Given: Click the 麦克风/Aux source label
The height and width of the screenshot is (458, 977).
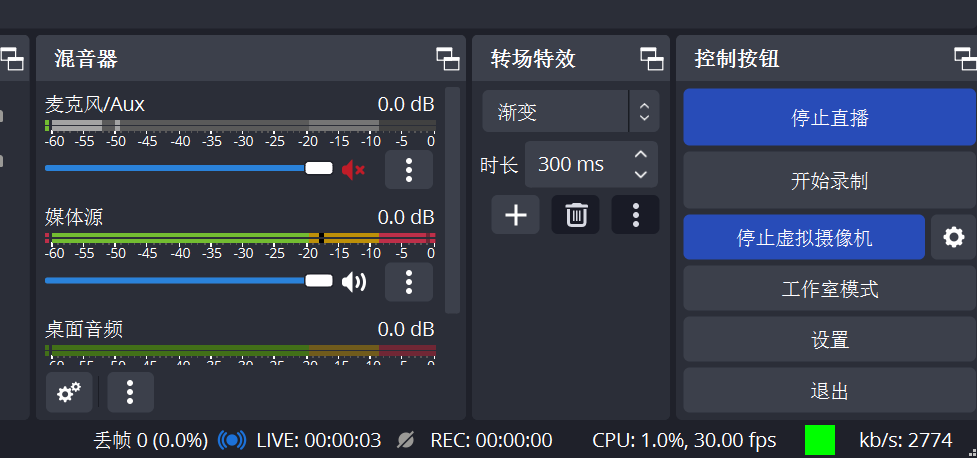Looking at the screenshot, I should point(95,104).
